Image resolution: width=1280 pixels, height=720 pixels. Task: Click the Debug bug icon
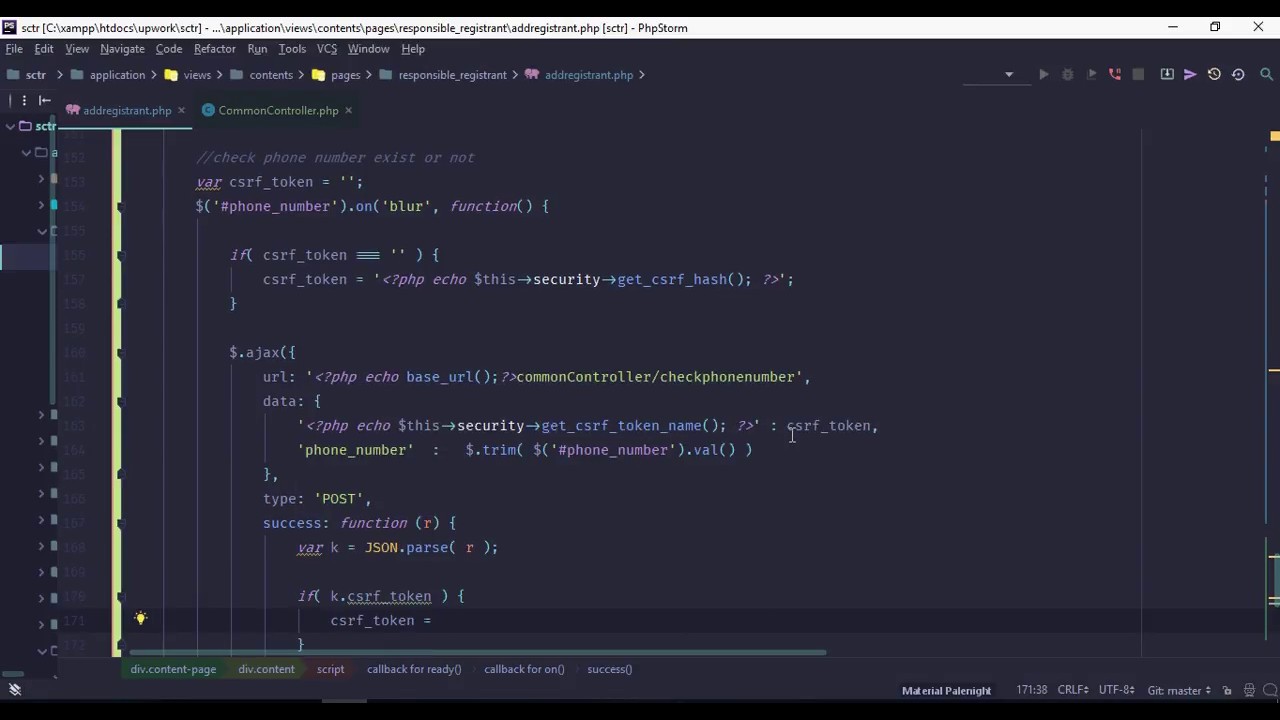coord(1067,75)
